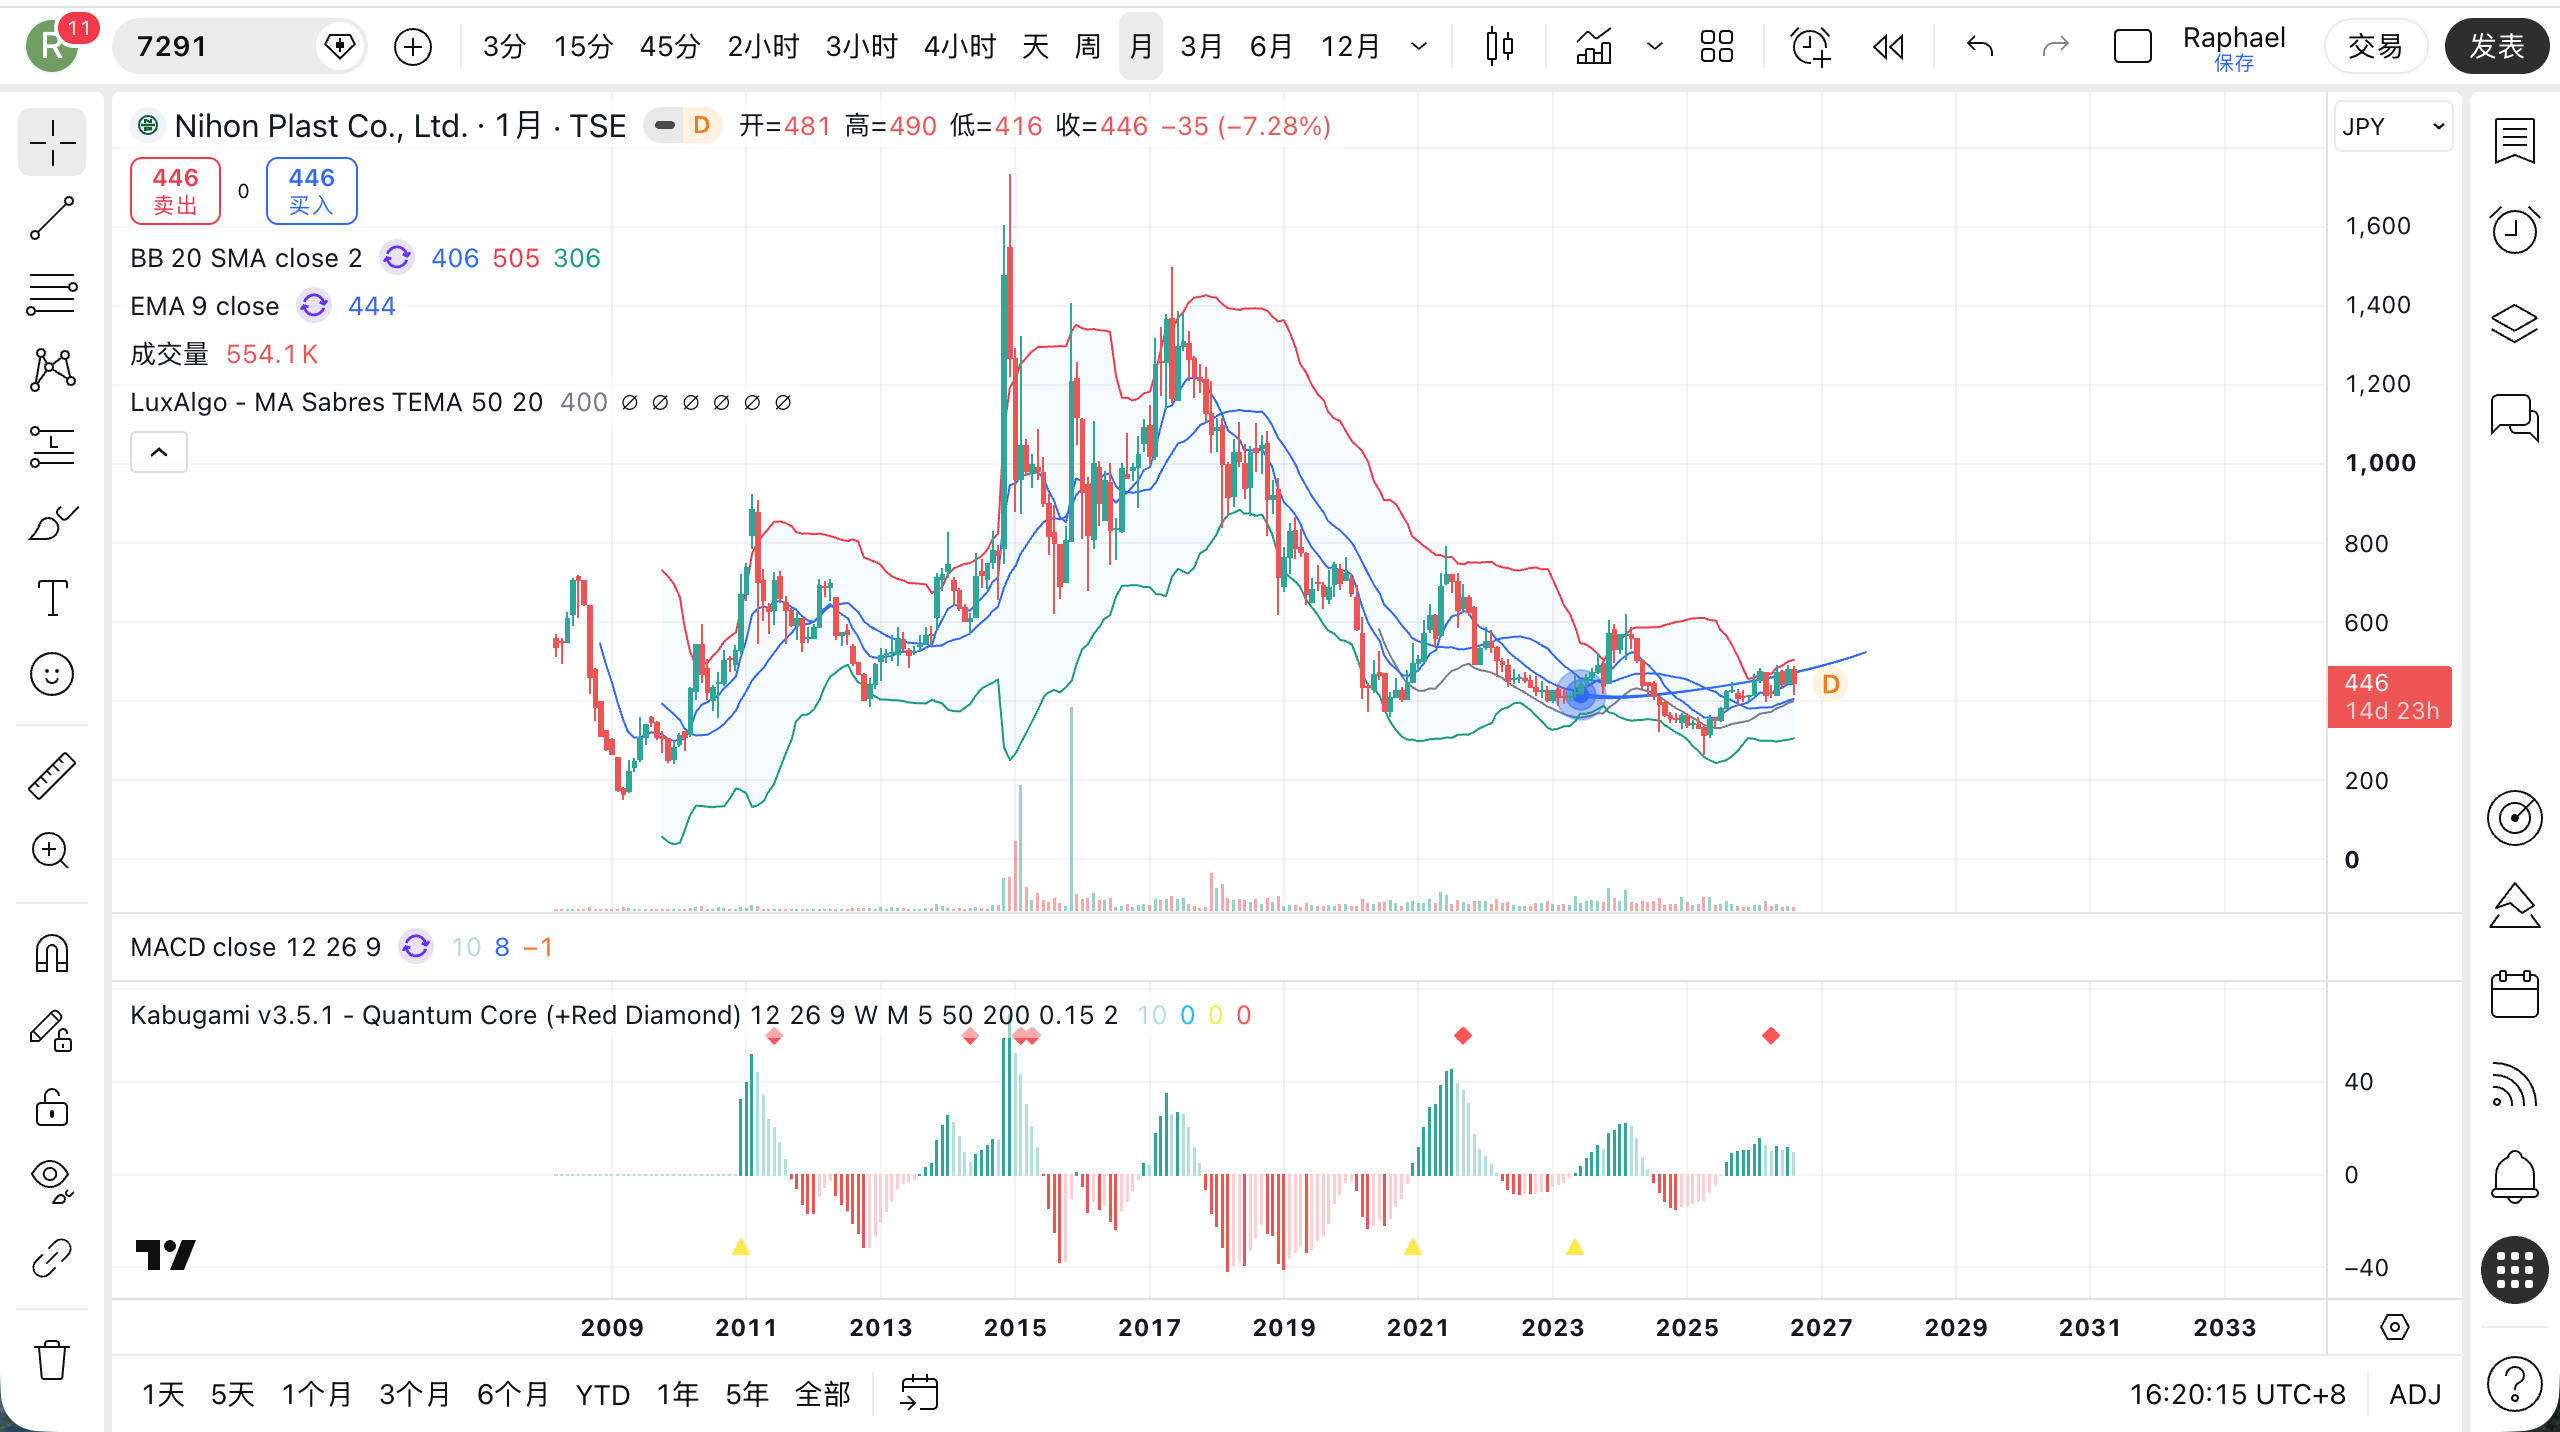The height and width of the screenshot is (1432, 2560).
Task: Set chart range to 3个月
Action: (x=414, y=1394)
